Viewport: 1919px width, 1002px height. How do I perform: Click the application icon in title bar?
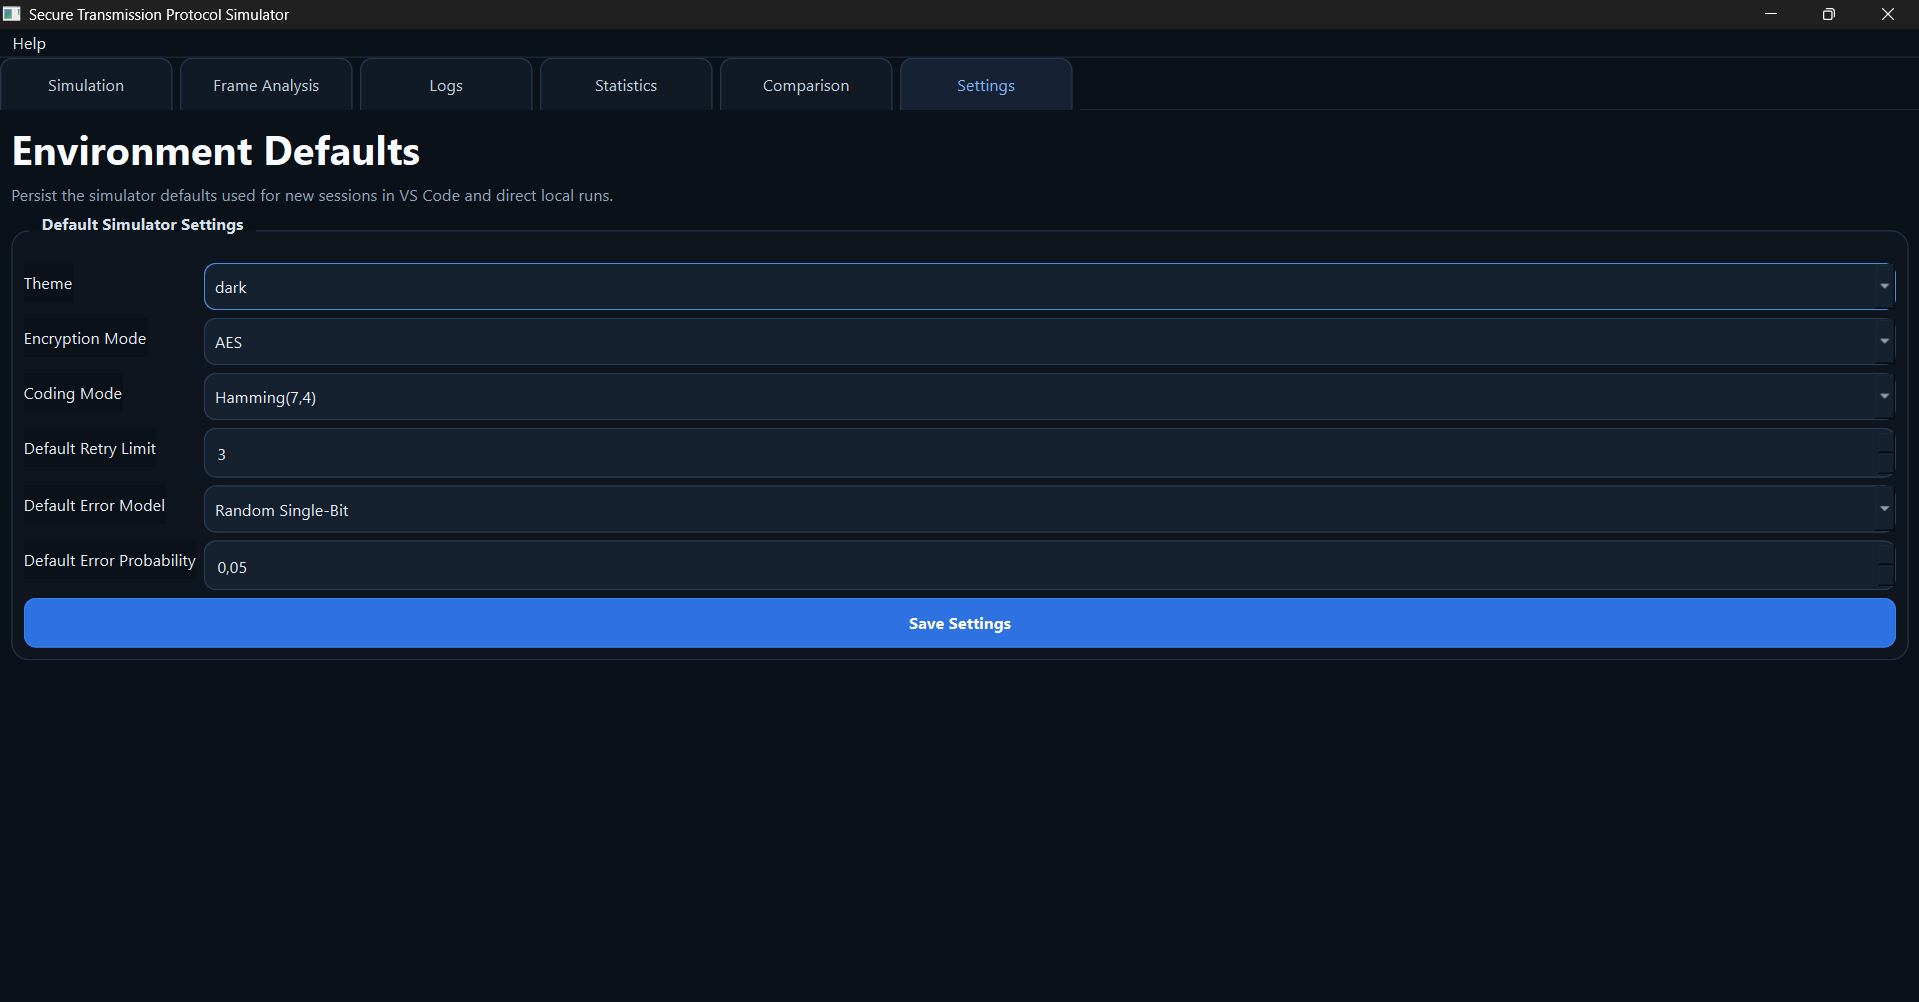12,14
